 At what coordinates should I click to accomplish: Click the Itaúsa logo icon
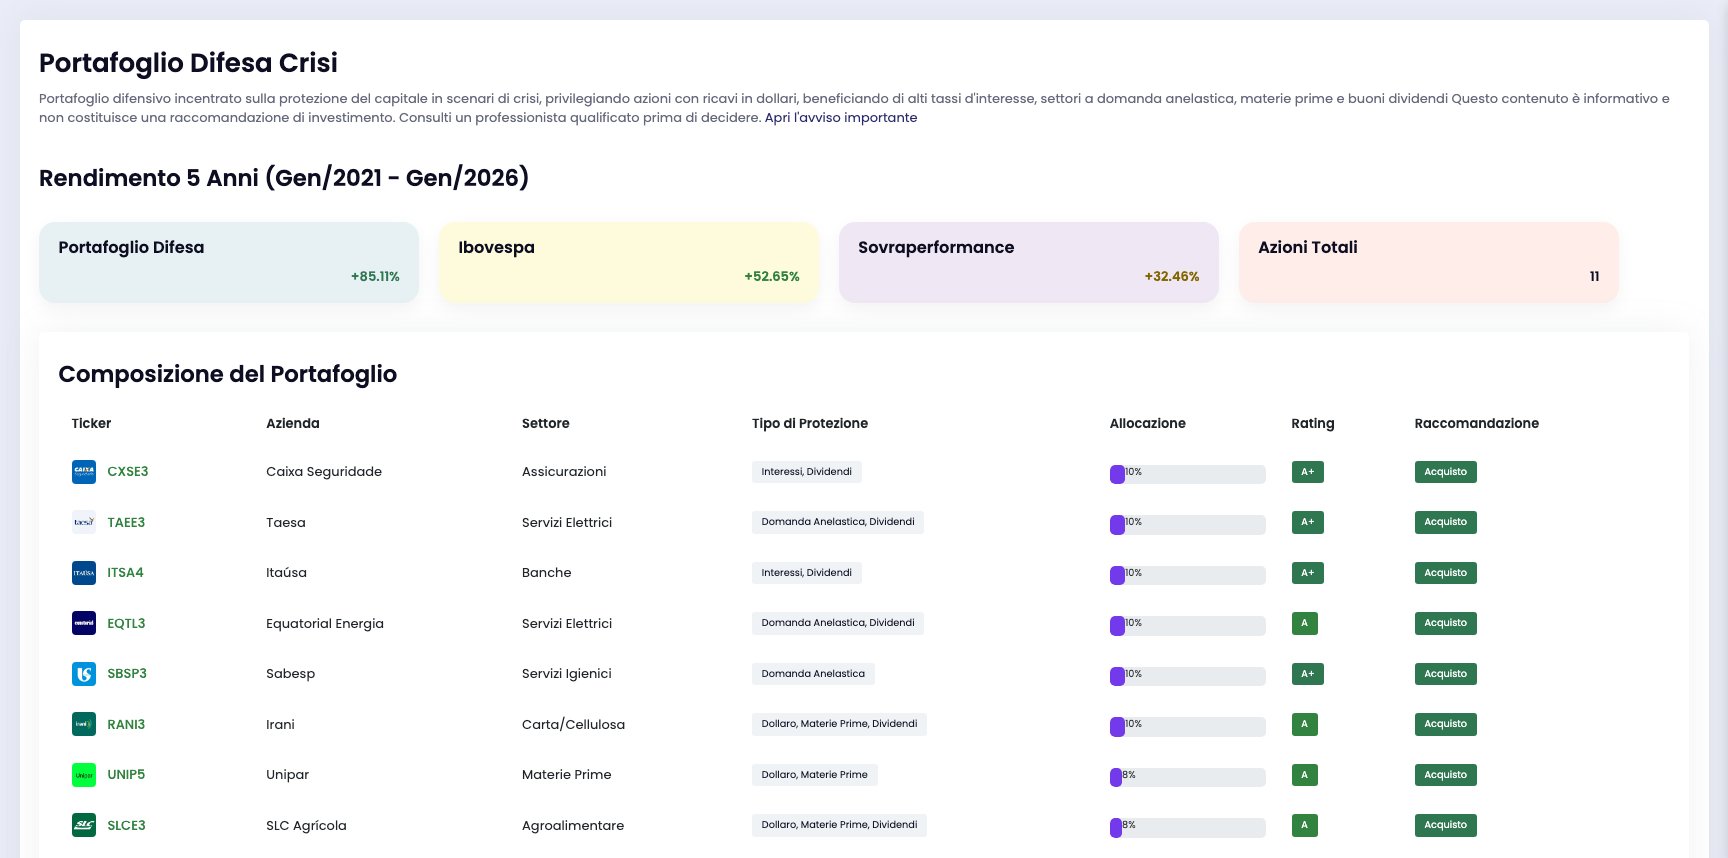(x=84, y=573)
